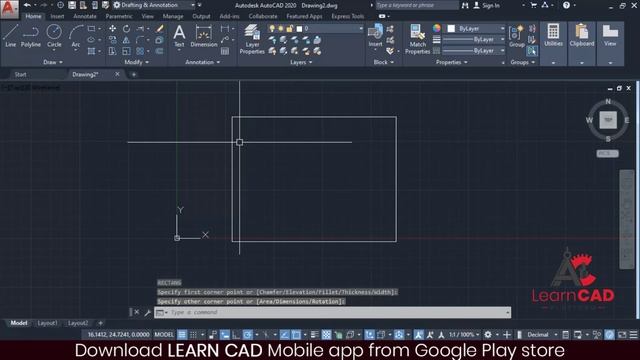640x360 pixels.
Task: Open the Decimal units dropdown
Action: coord(541,335)
